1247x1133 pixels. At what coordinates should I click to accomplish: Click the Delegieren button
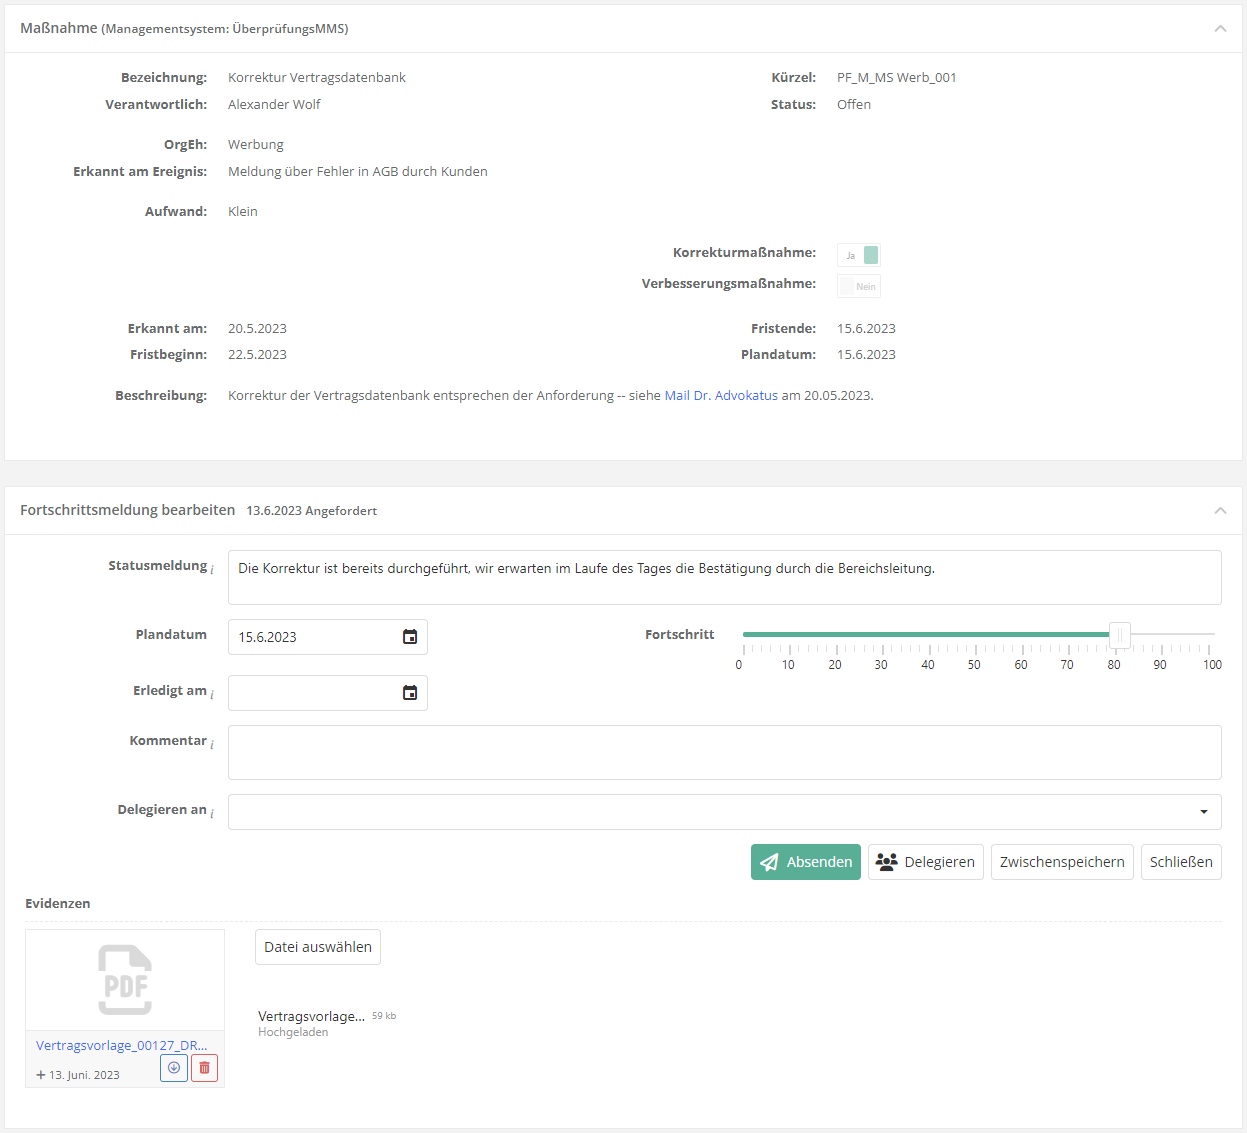tap(926, 862)
